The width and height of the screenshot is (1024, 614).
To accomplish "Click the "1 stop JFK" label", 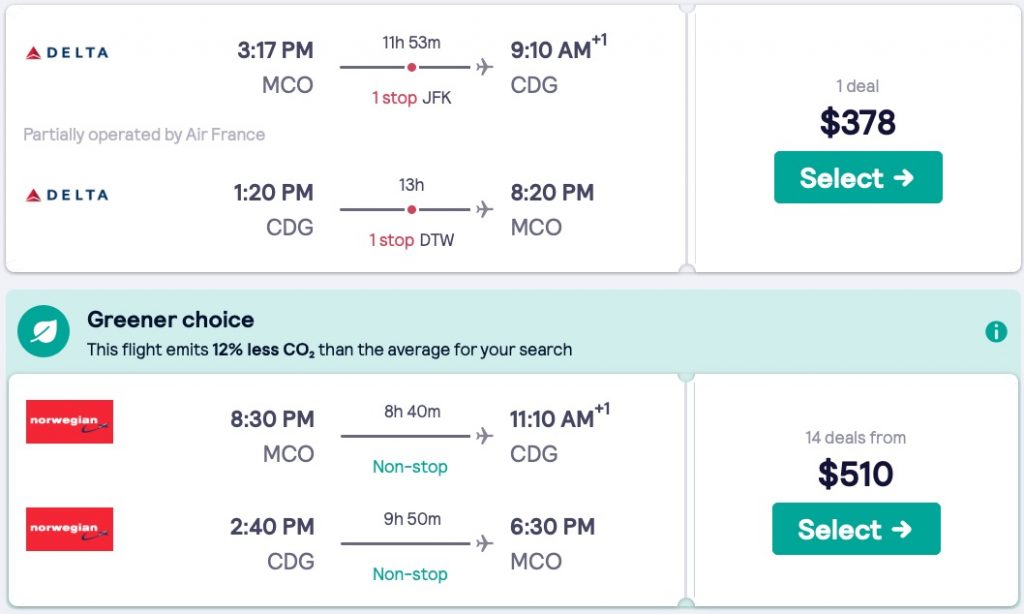I will click(x=411, y=98).
